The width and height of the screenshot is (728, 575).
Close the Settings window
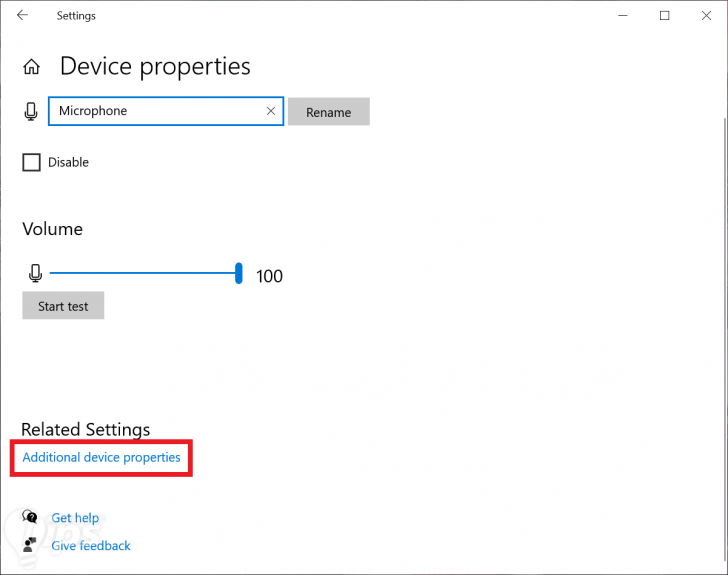coord(706,16)
